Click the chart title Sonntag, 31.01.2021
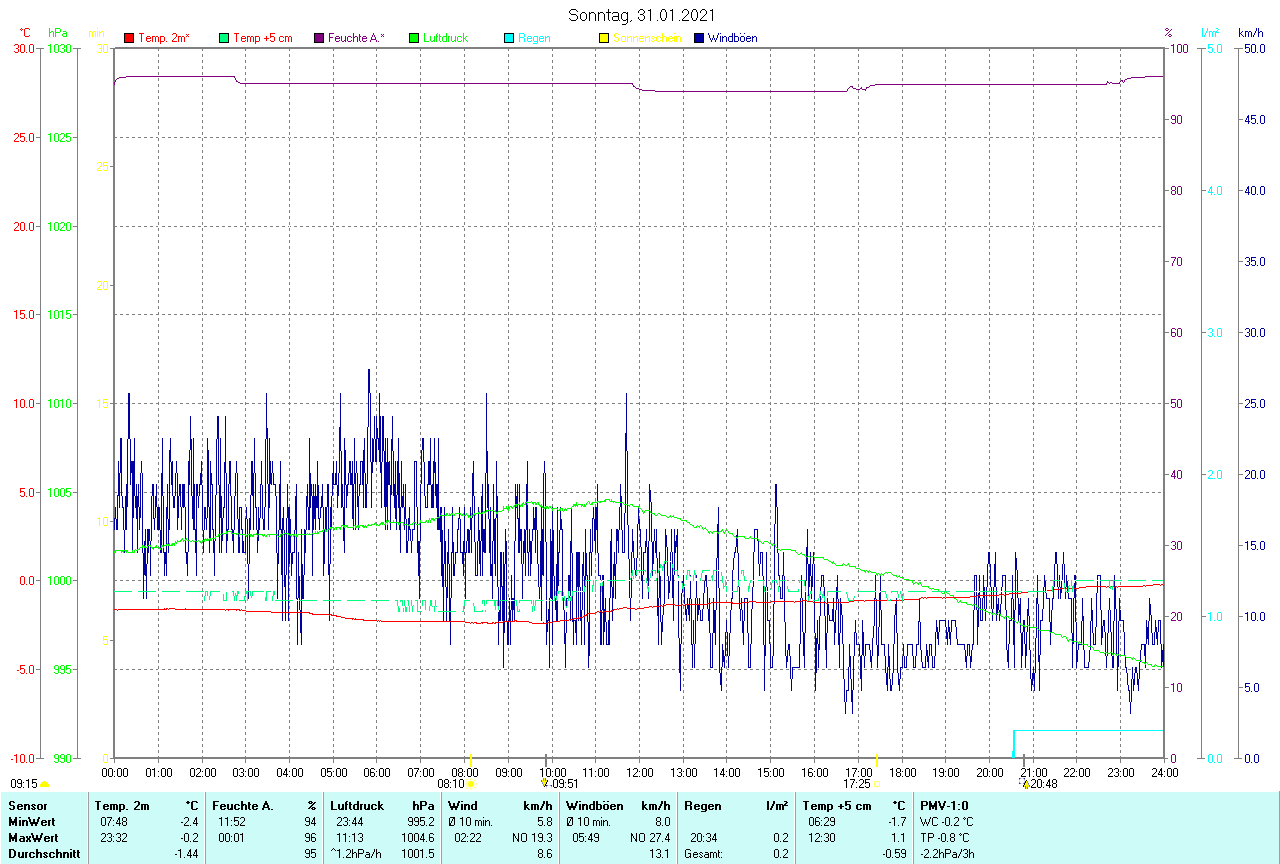1280x864 pixels. (641, 15)
